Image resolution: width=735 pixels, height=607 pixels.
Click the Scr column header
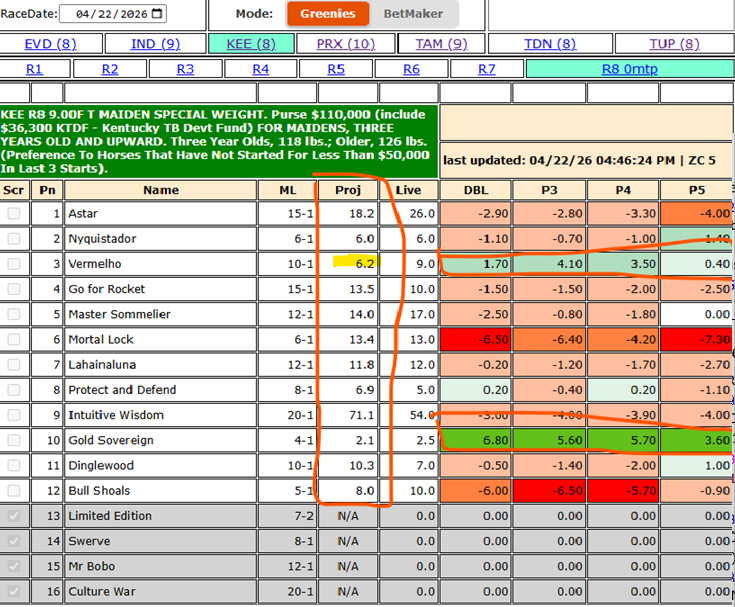point(14,190)
